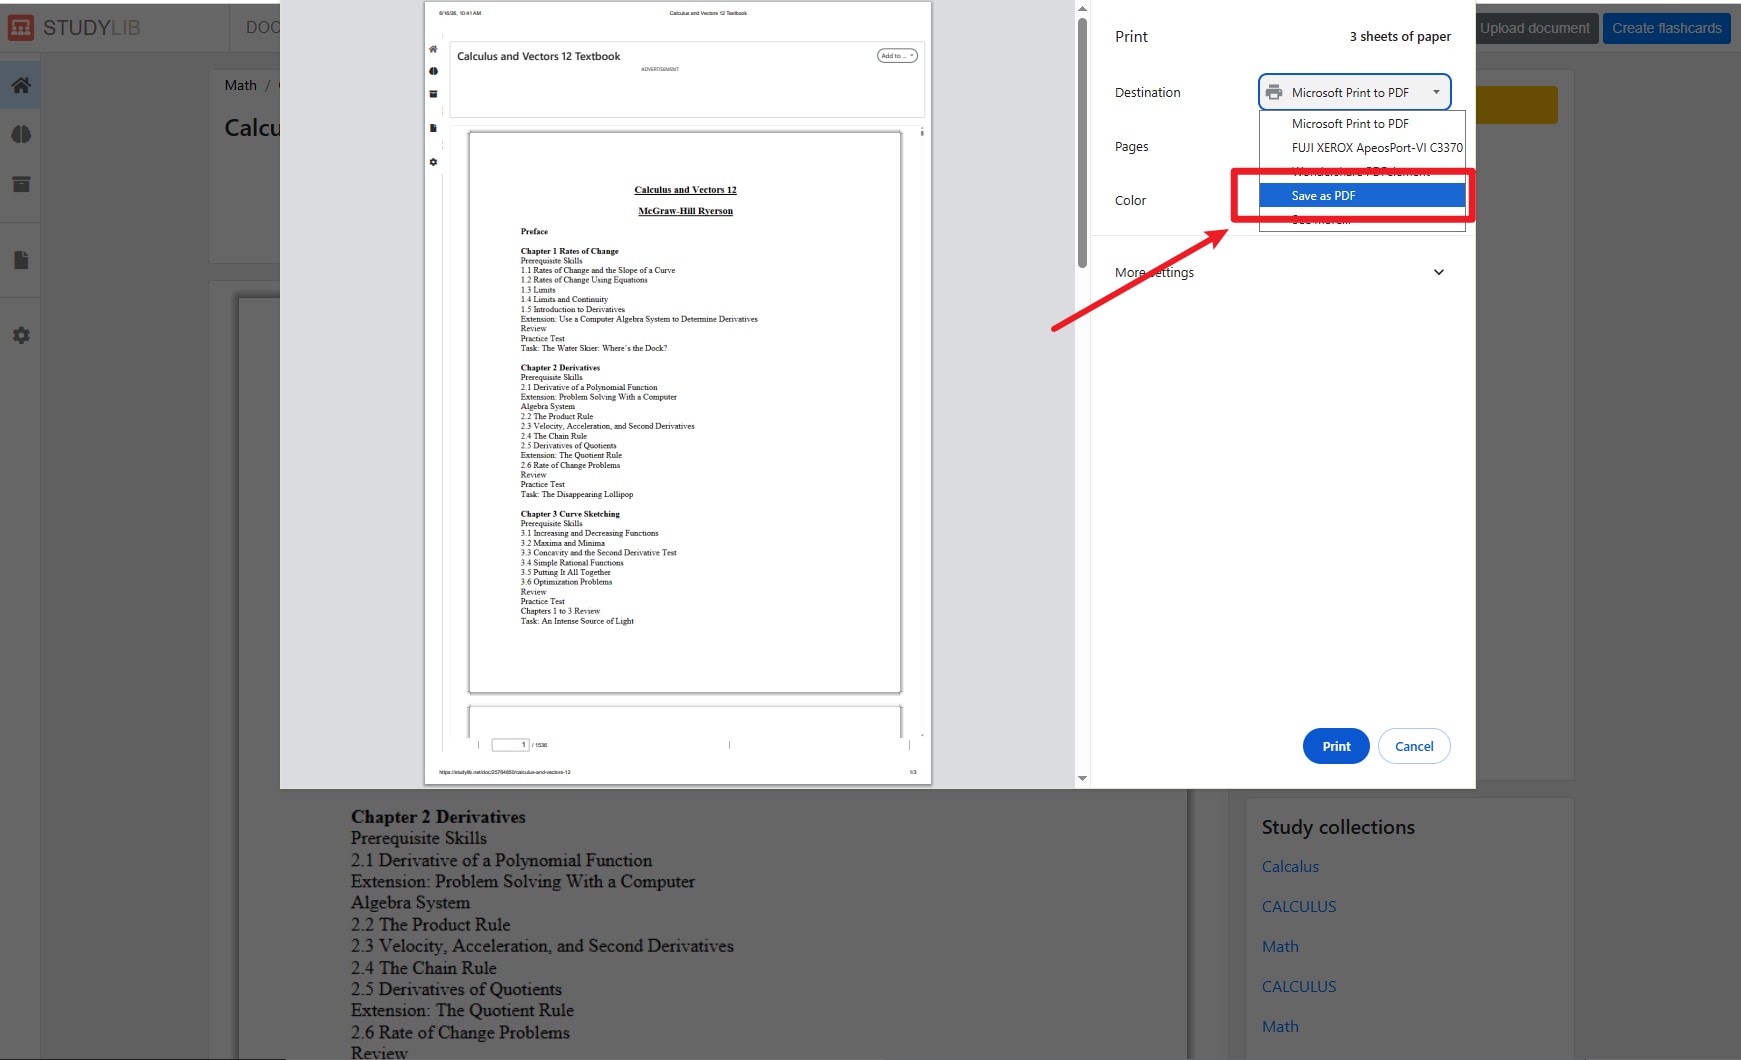Click home icon in print preview page
1741x1060 pixels.
(x=433, y=49)
